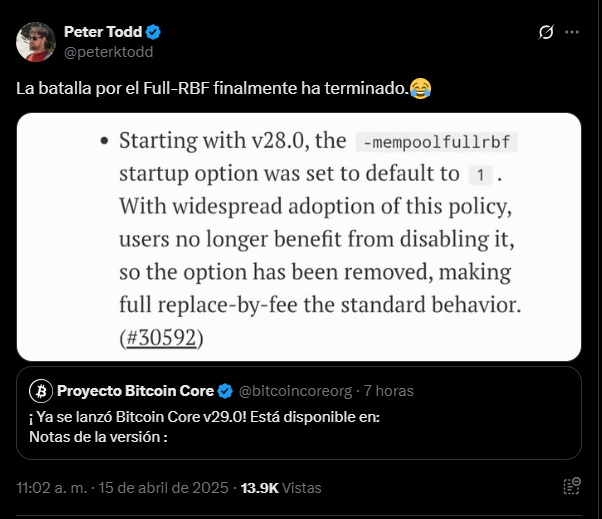Open the three-dot more options menu
Screen dimensions: 602x519
coord(572,32)
